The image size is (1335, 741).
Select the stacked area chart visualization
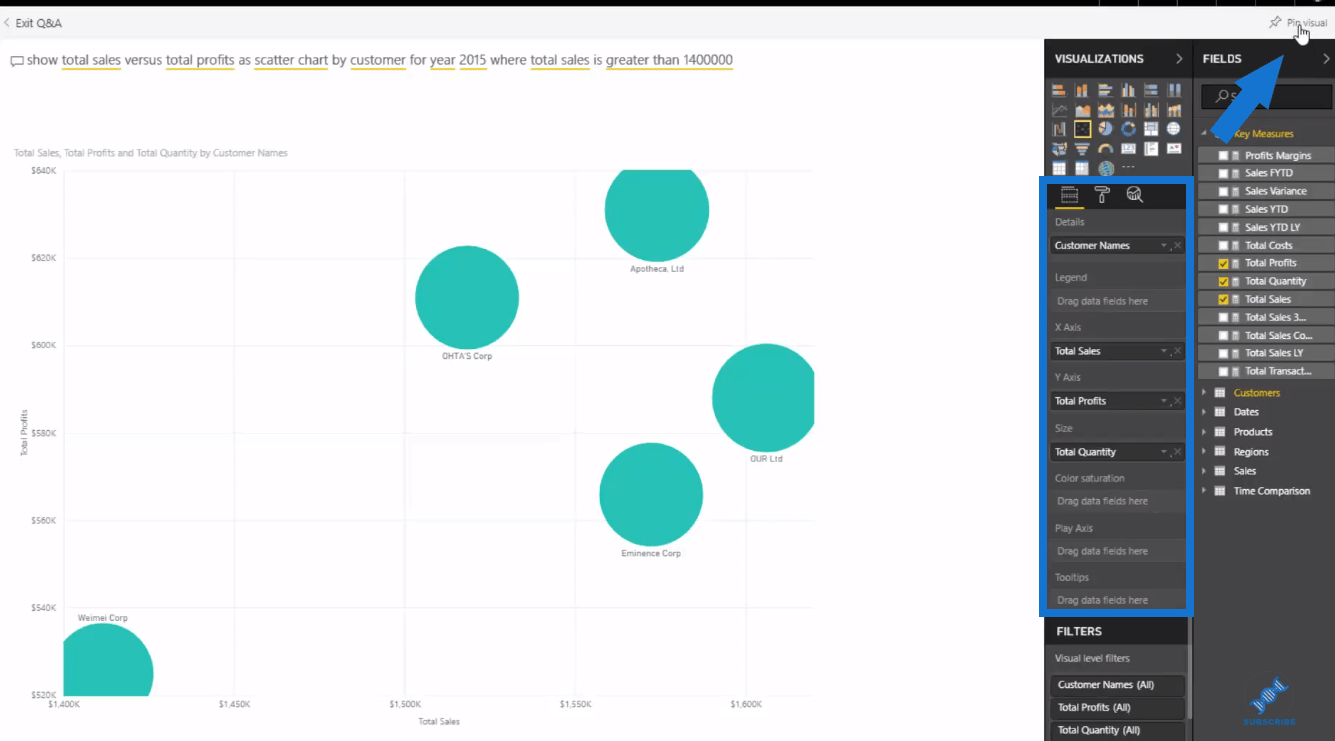pyautogui.click(x=1105, y=110)
